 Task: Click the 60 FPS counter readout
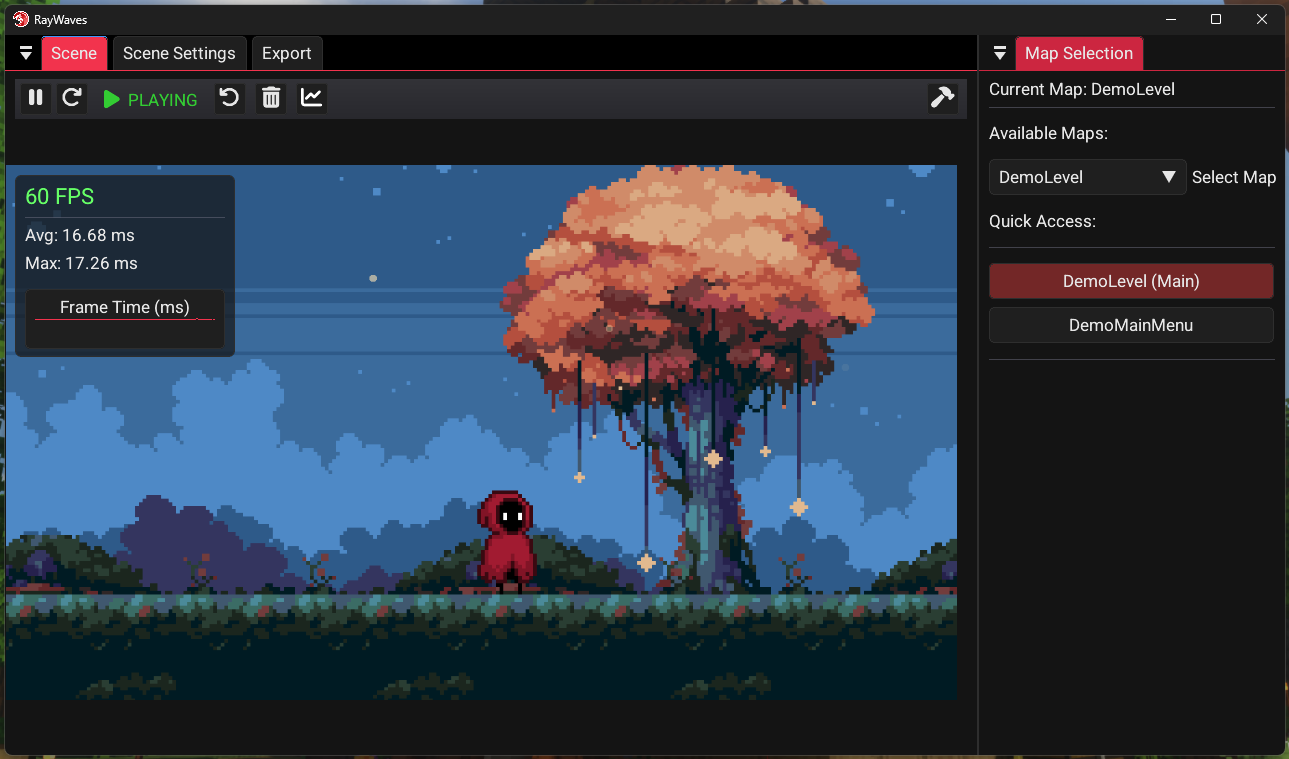[x=60, y=197]
